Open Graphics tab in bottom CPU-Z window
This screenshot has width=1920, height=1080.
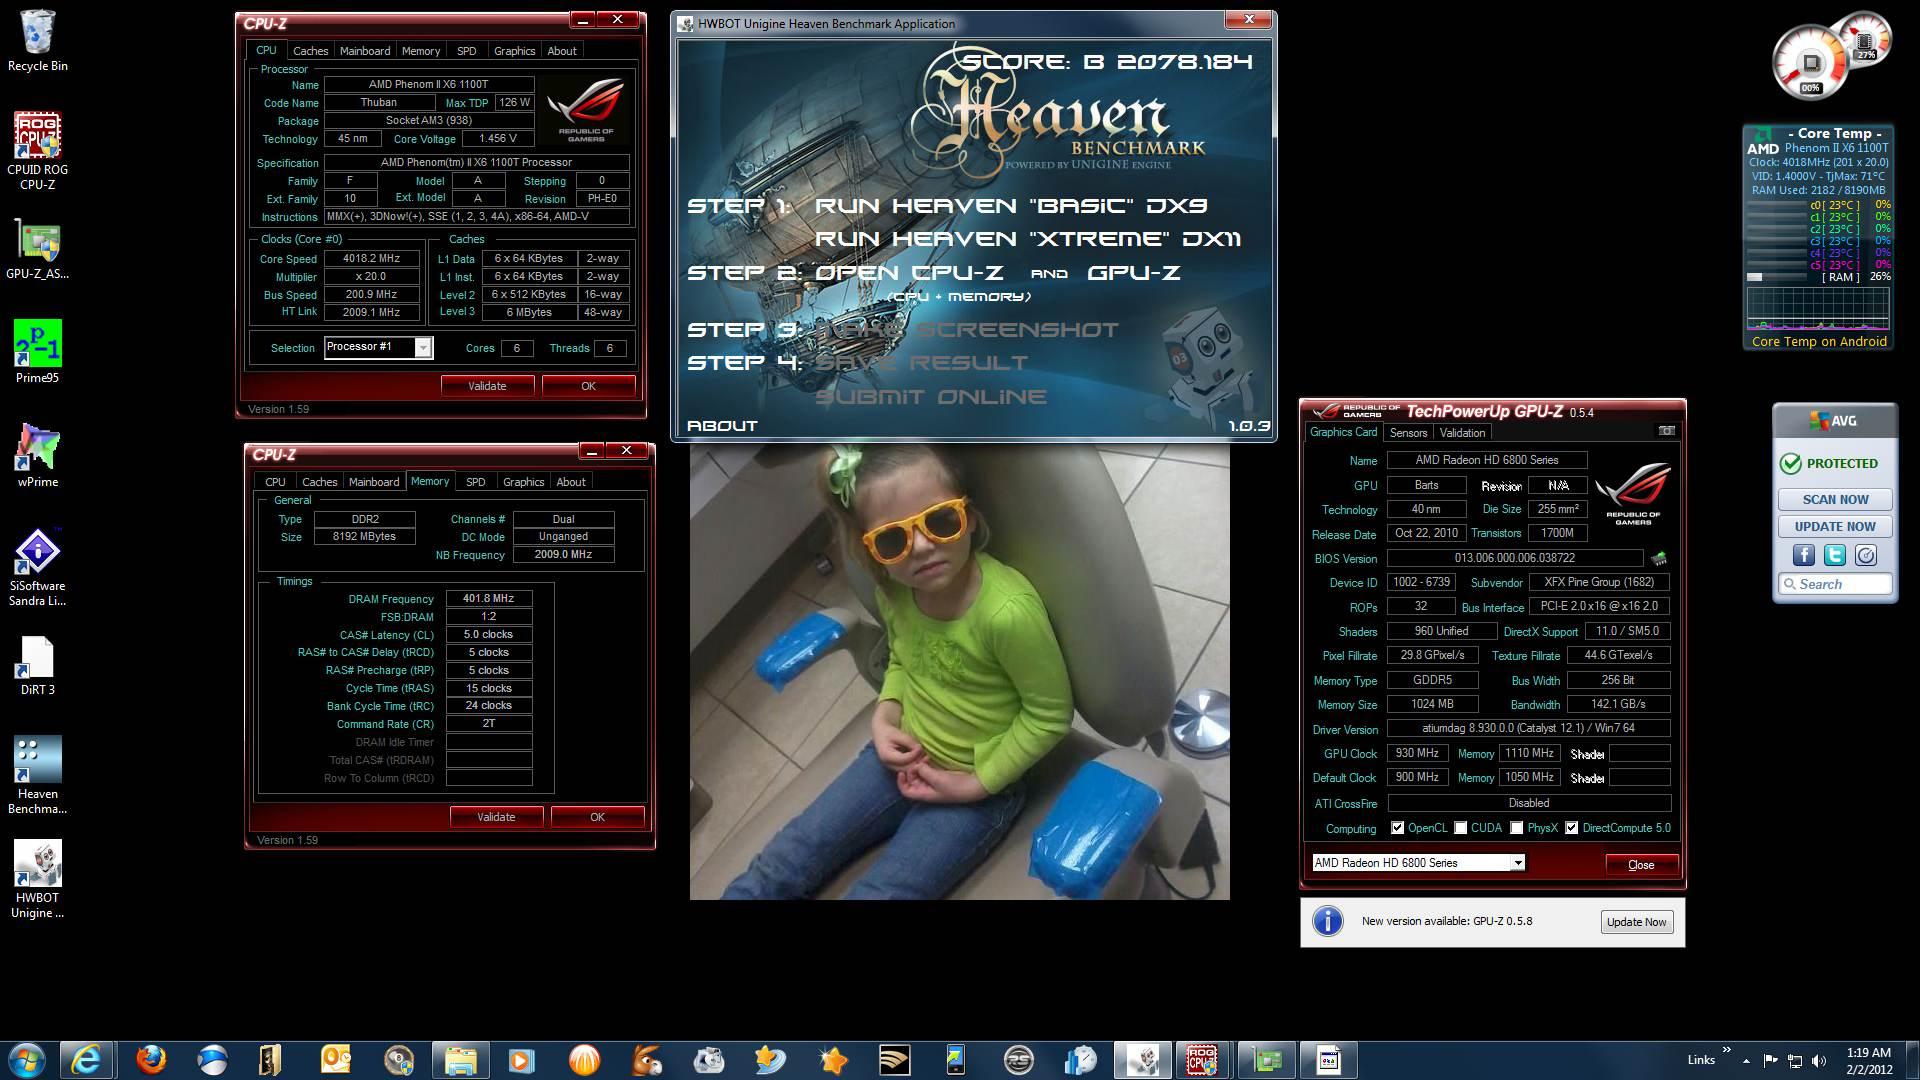click(x=523, y=482)
